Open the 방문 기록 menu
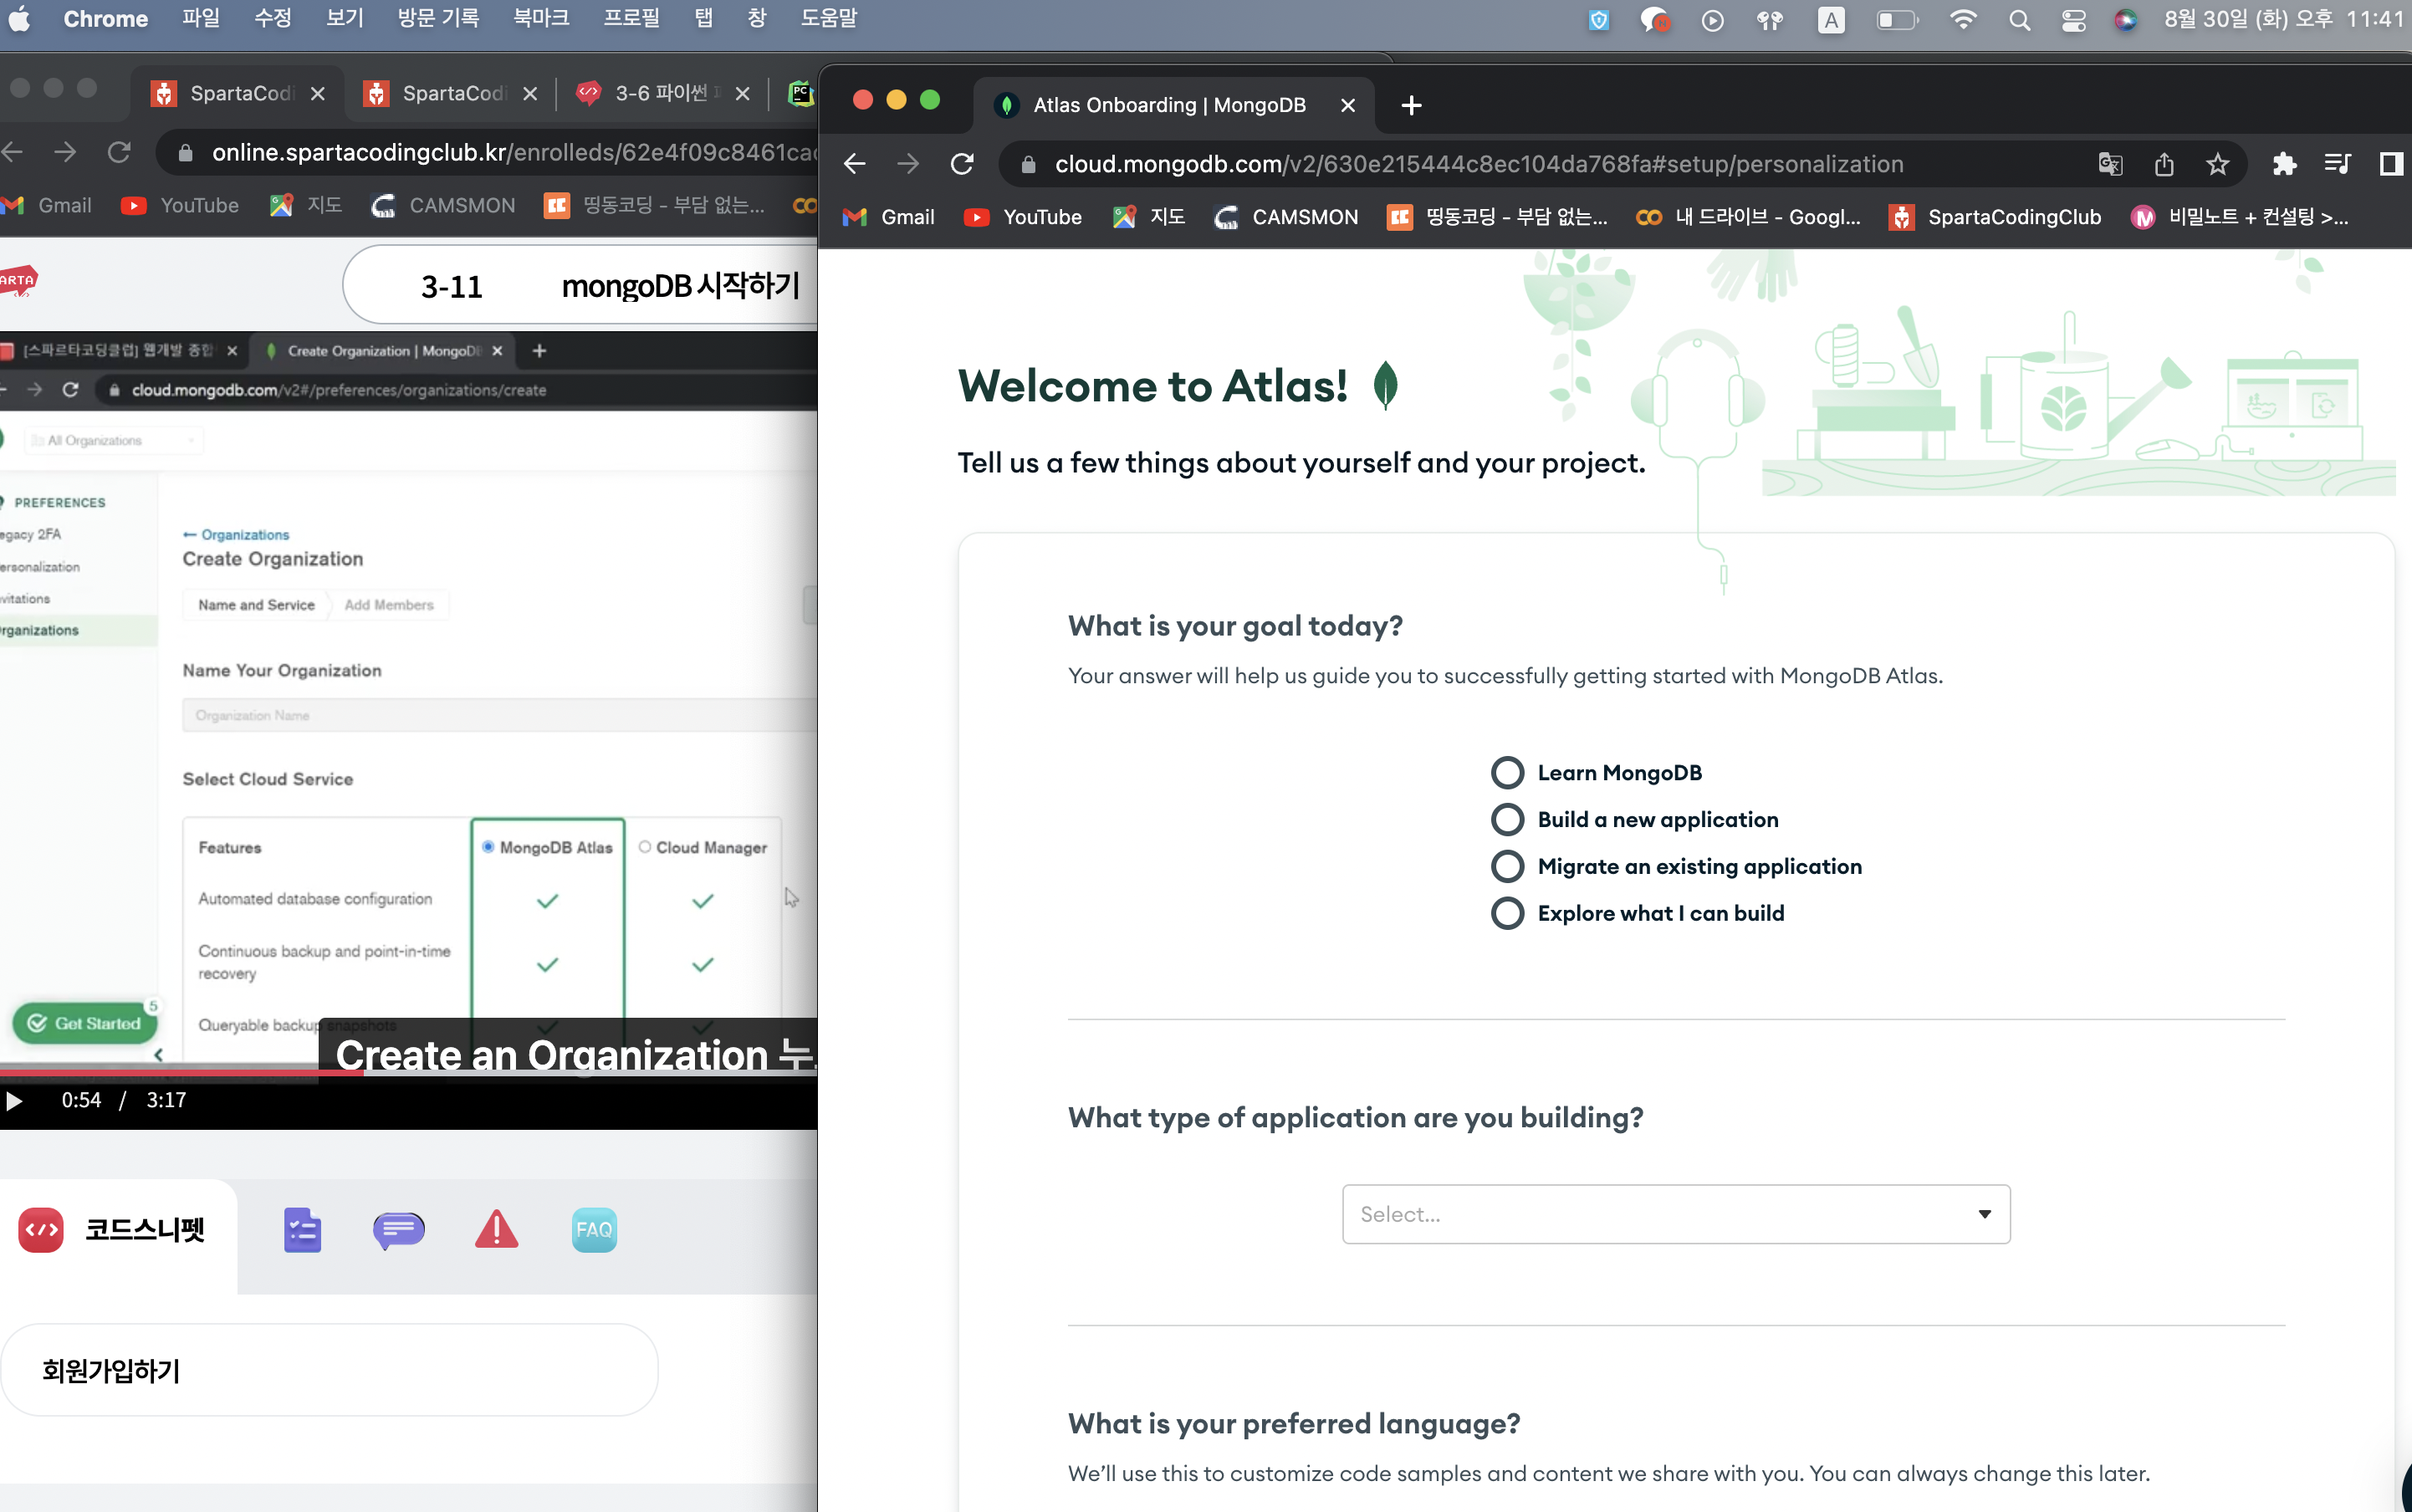2412x1512 pixels. pyautogui.click(x=438, y=19)
